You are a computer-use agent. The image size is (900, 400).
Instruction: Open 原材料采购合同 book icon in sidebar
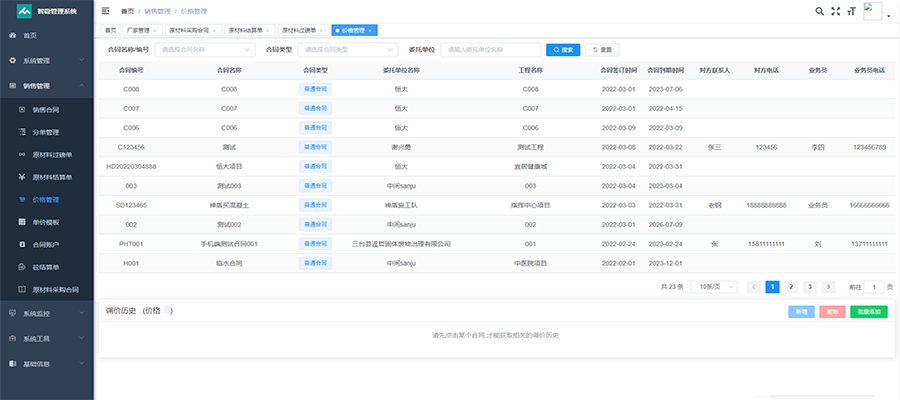click(22, 290)
